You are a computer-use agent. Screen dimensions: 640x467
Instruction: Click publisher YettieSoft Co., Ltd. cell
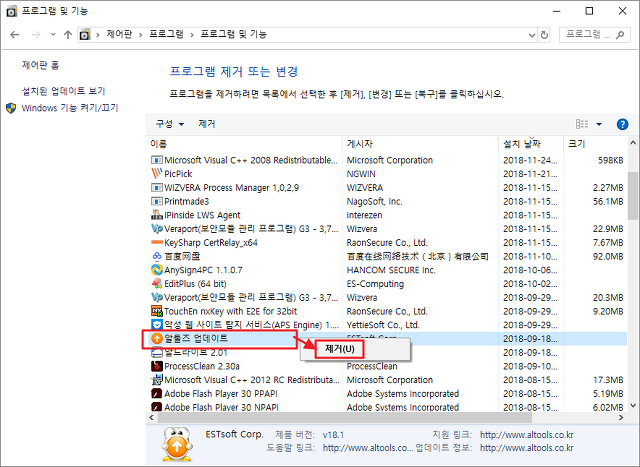[383, 325]
